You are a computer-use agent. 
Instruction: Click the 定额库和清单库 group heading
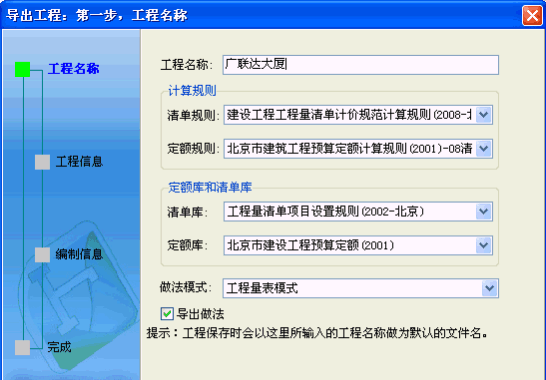coord(210,187)
